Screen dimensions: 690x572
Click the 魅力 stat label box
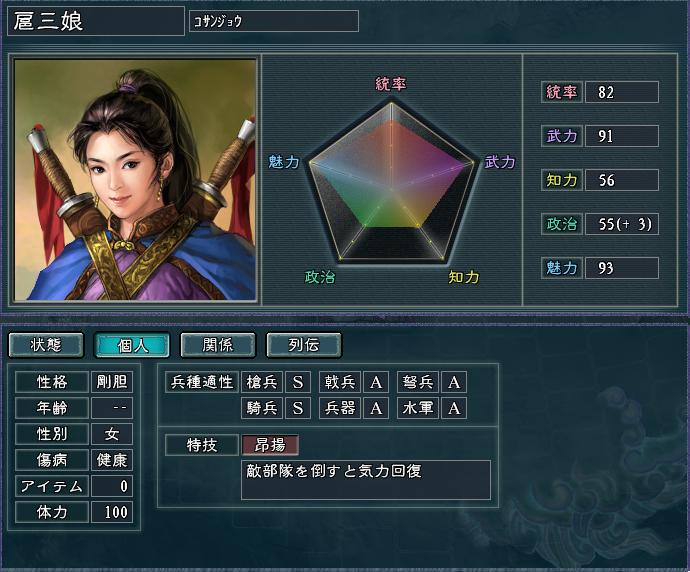point(562,268)
